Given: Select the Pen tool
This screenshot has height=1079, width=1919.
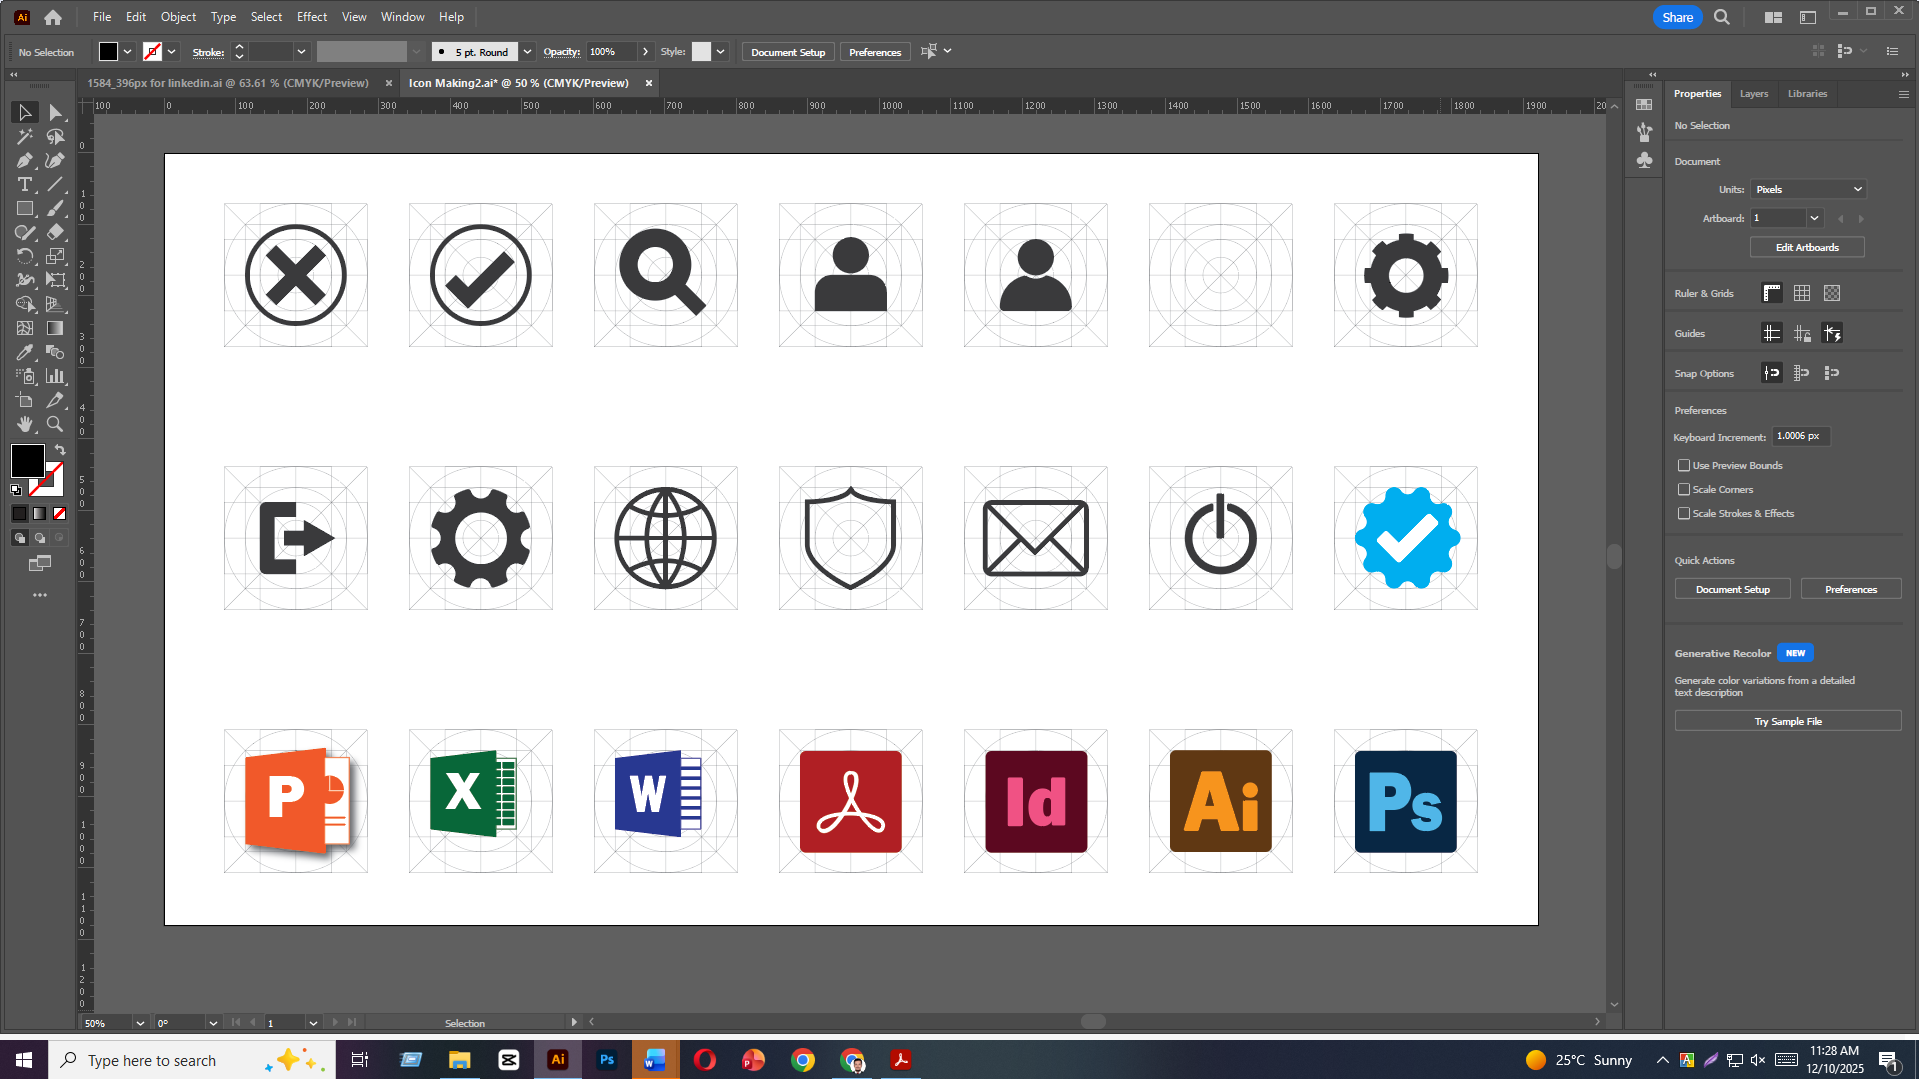Looking at the screenshot, I should [x=25, y=161].
